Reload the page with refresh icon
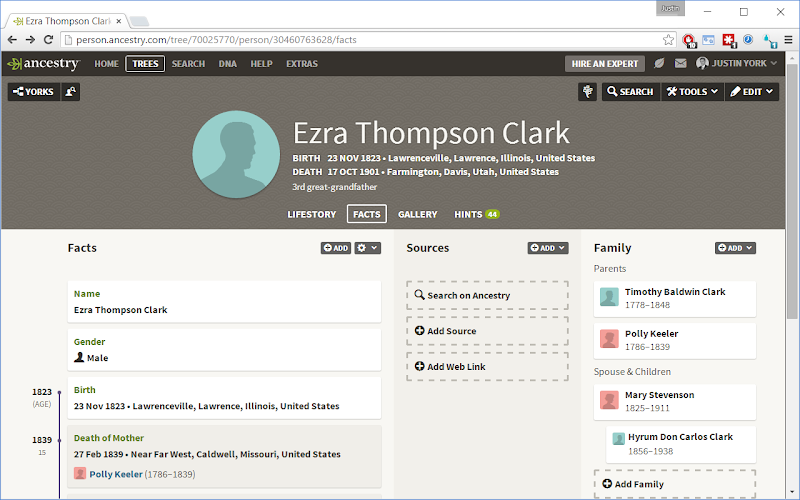This screenshot has height=500, width=800. click(48, 40)
